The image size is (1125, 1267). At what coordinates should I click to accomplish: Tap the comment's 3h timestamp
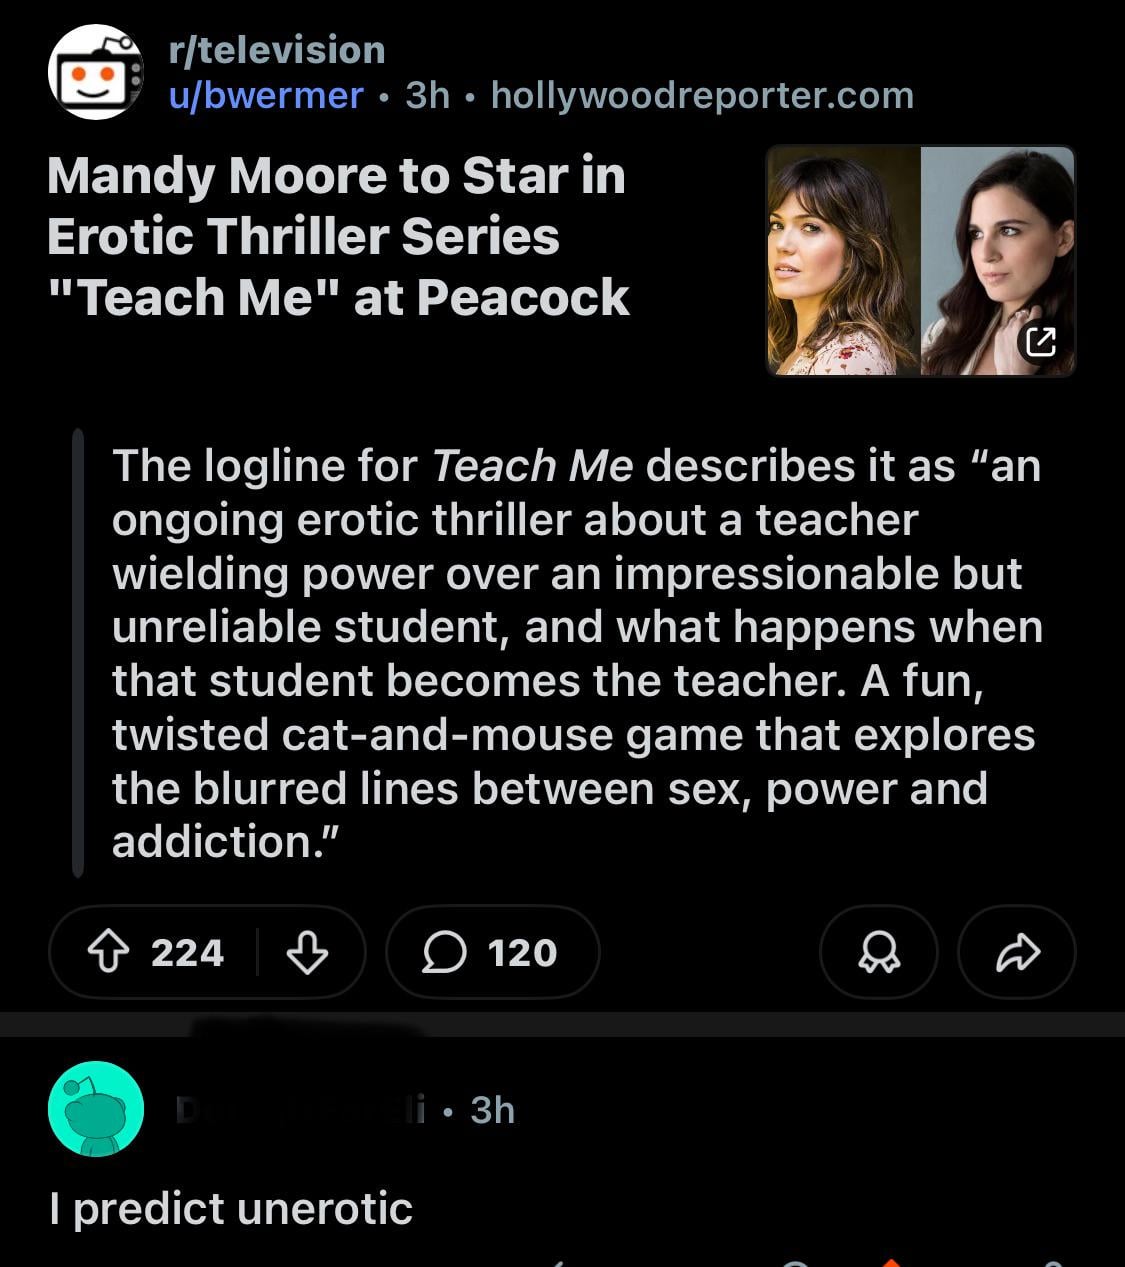click(493, 1110)
